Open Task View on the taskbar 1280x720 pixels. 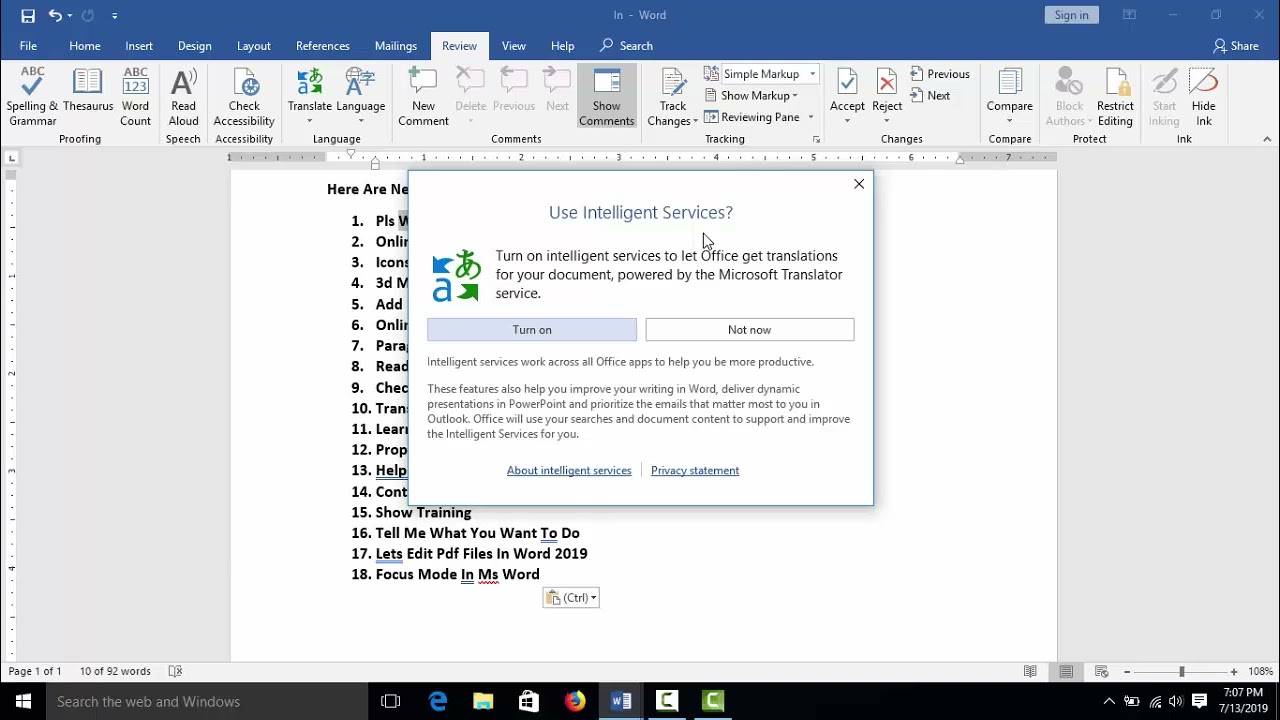[x=391, y=702]
